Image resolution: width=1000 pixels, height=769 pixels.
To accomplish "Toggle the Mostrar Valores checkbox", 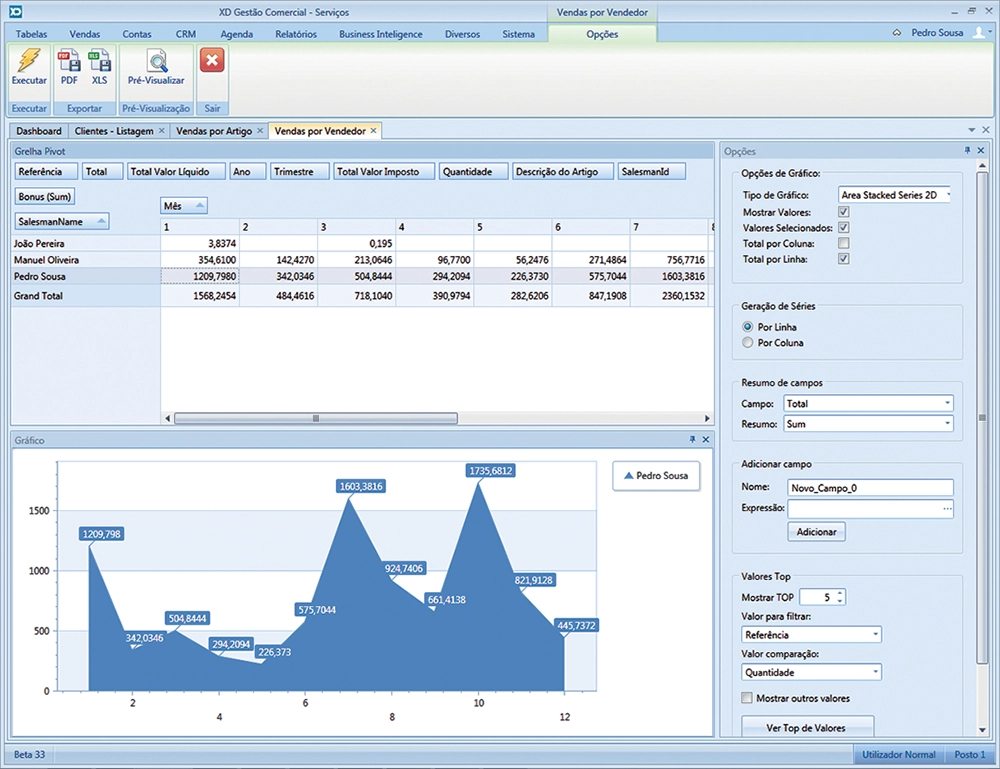I will tap(844, 212).
